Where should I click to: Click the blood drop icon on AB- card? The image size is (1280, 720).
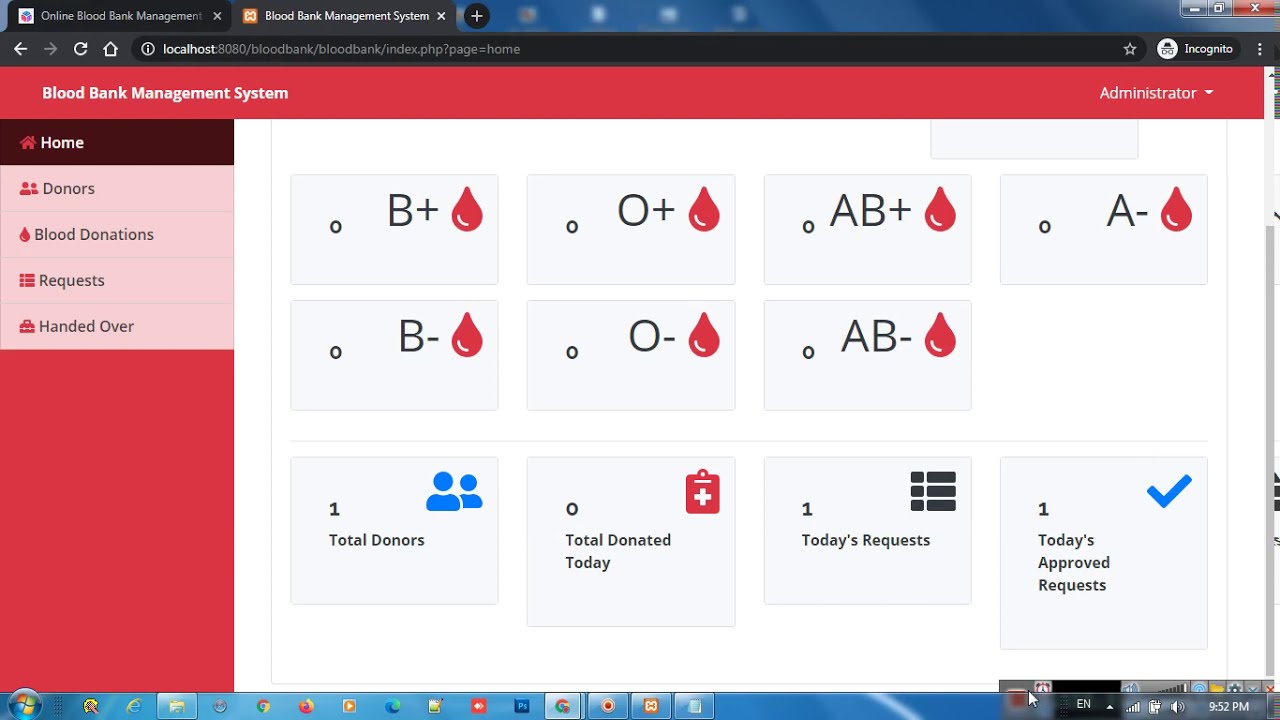[x=940, y=336]
